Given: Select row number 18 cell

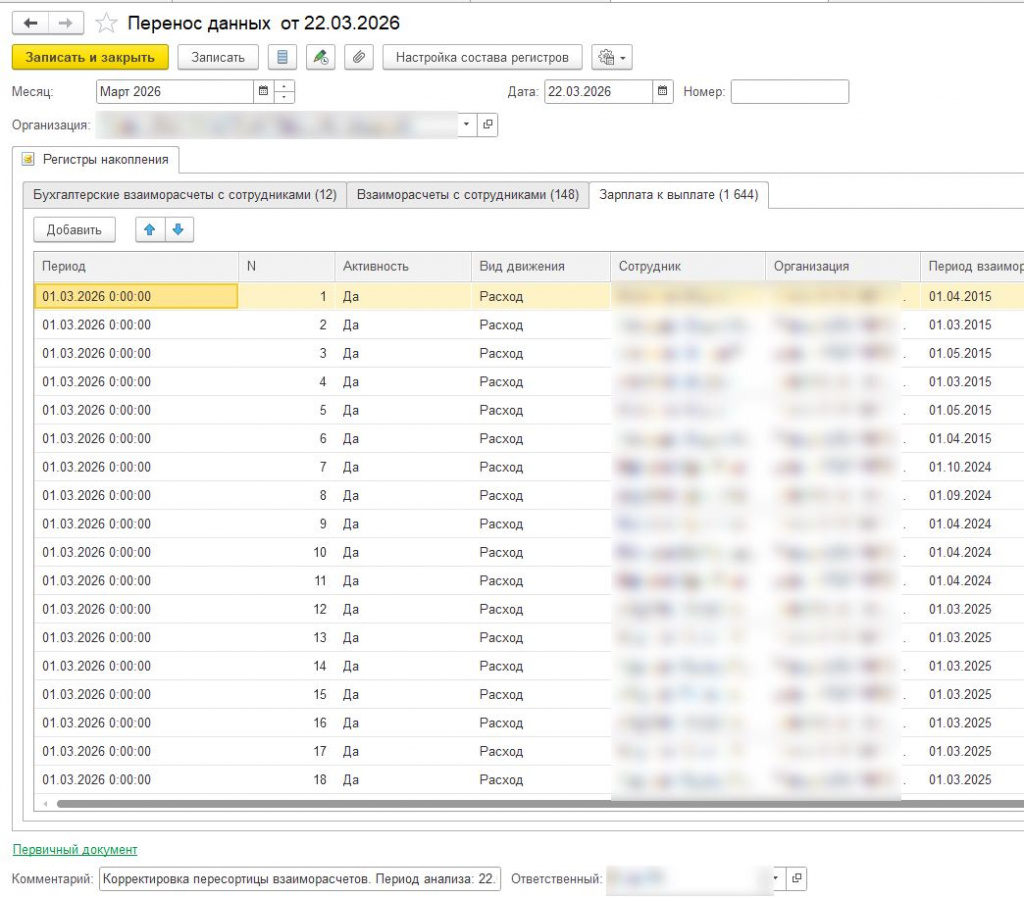Looking at the screenshot, I should tap(287, 779).
